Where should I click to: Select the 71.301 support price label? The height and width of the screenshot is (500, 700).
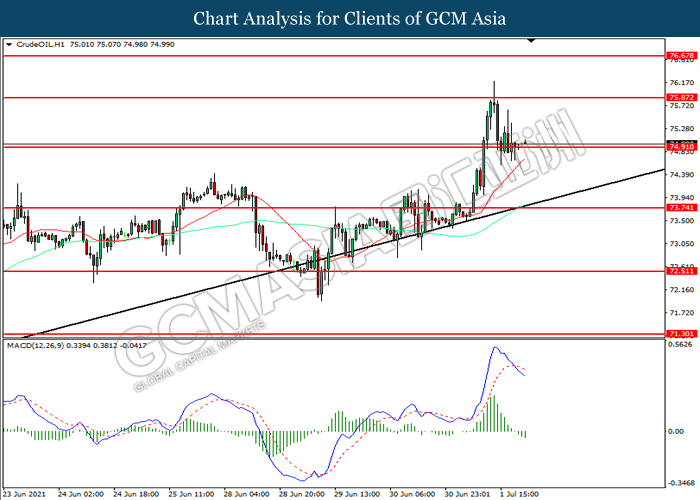[x=681, y=333]
